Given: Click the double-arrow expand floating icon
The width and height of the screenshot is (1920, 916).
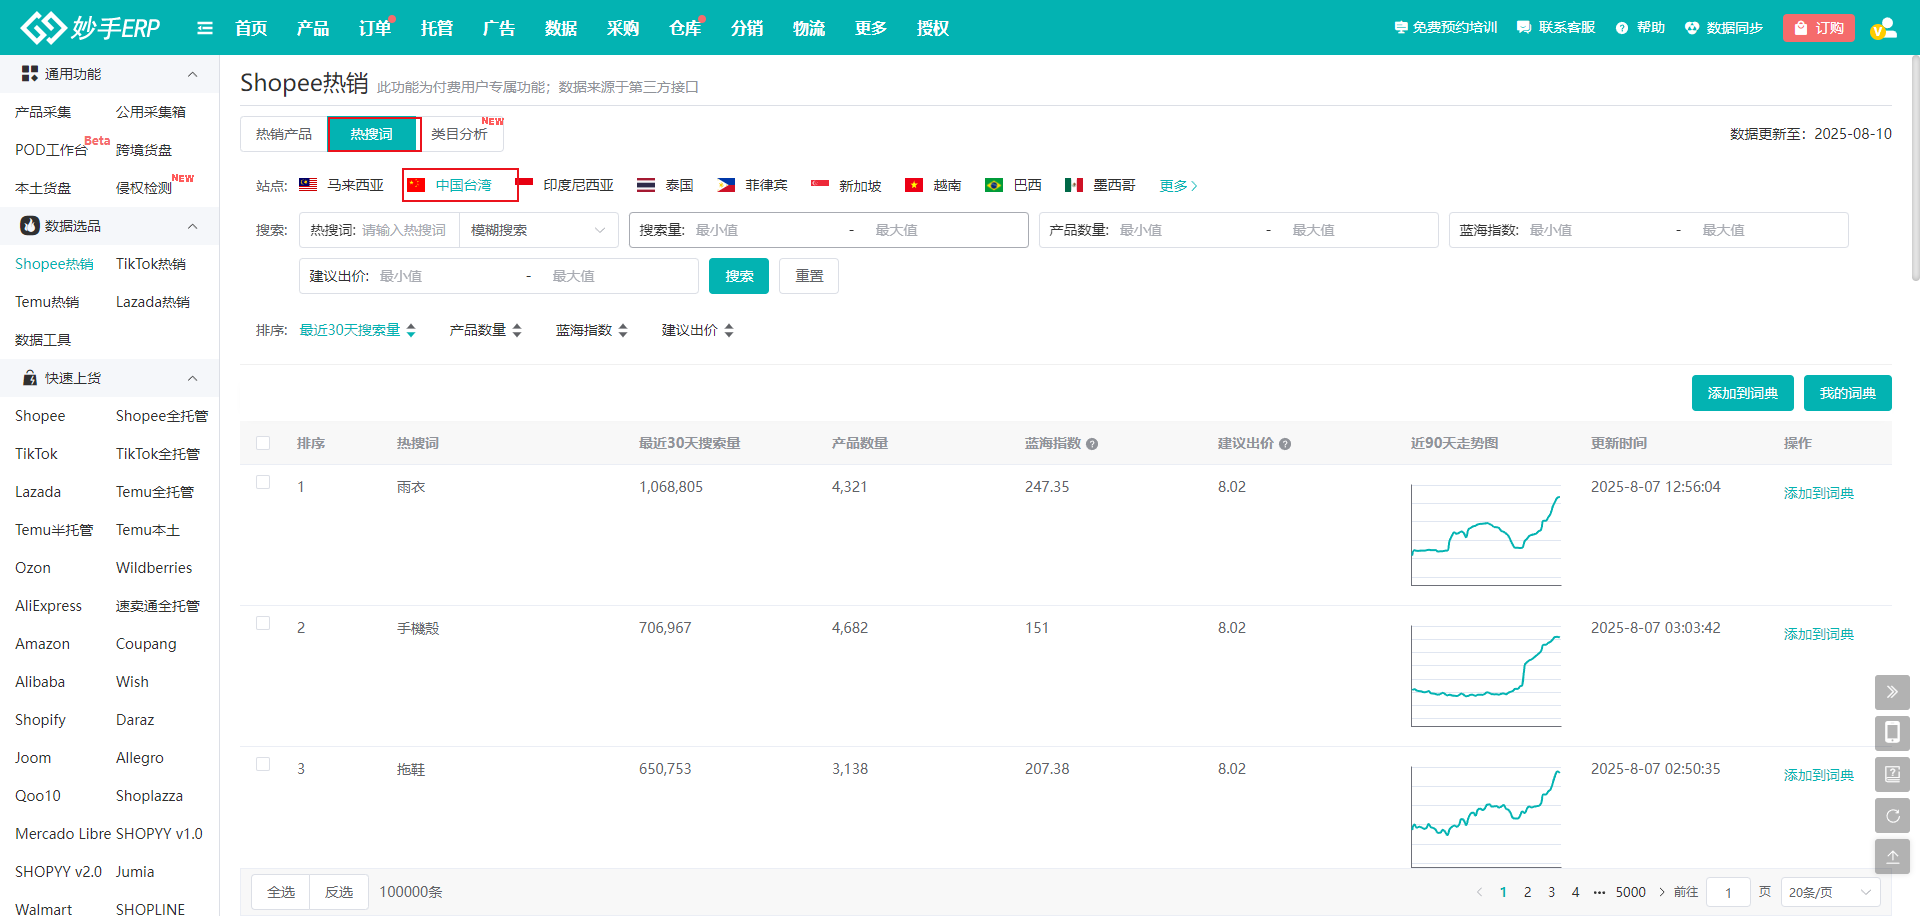Looking at the screenshot, I should click(x=1892, y=692).
